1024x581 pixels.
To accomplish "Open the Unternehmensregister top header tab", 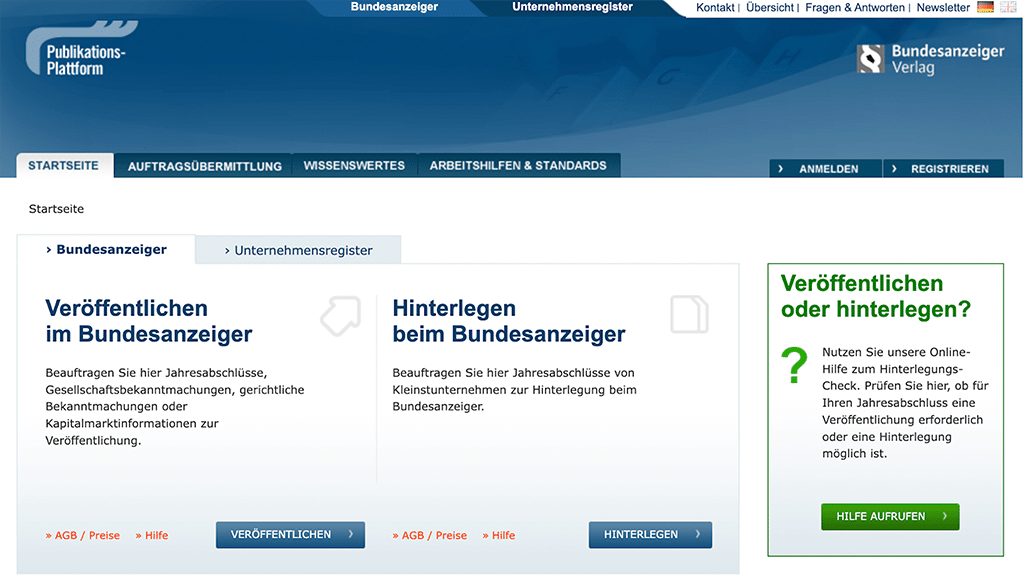I will (x=572, y=7).
